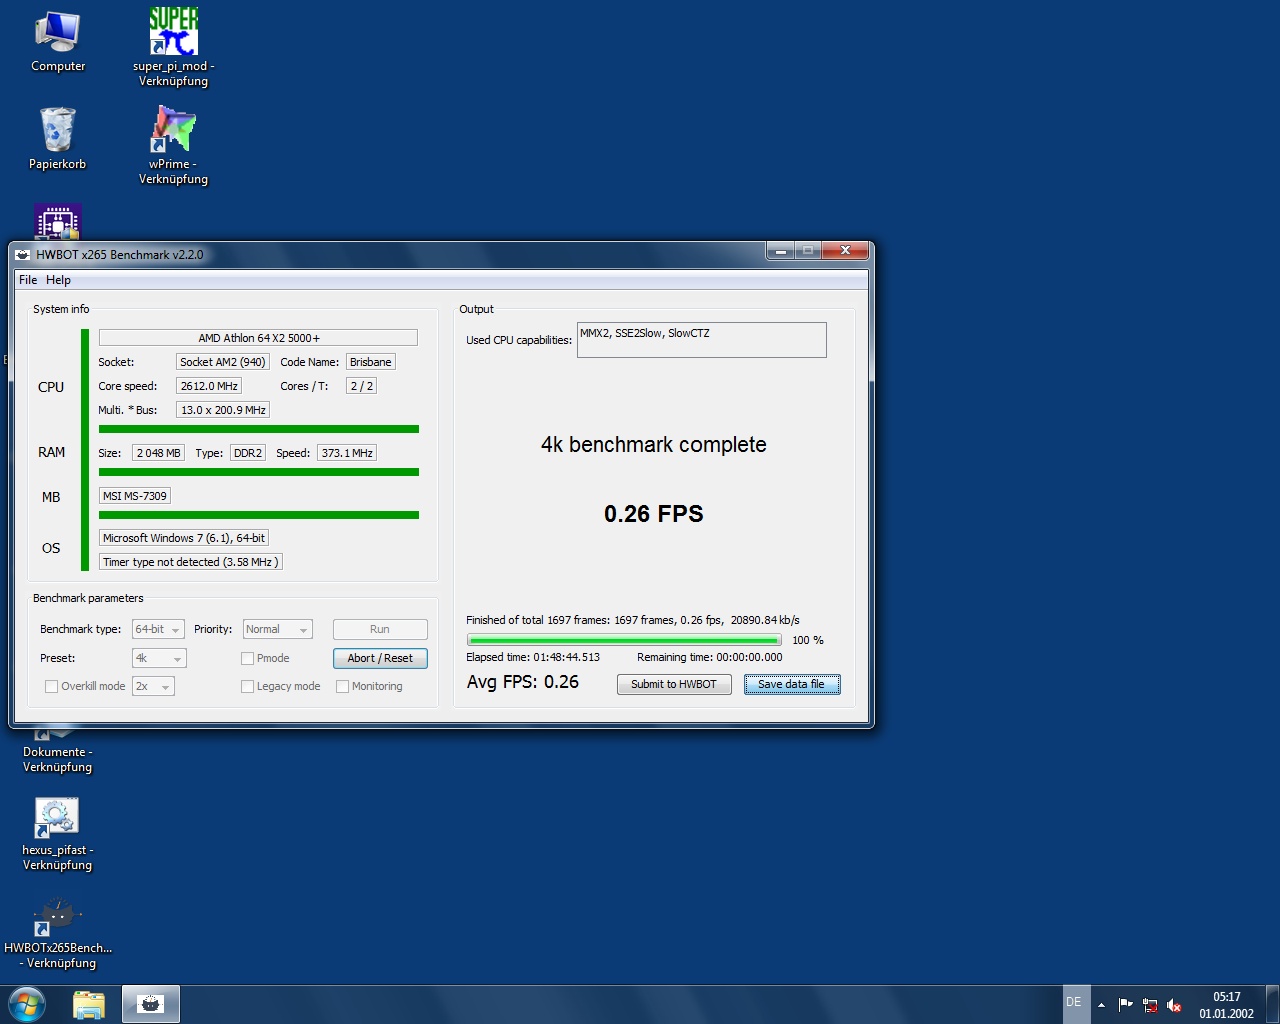Open the clock showing 05:17
Screen dimensions: 1280x1024
click(1226, 1005)
